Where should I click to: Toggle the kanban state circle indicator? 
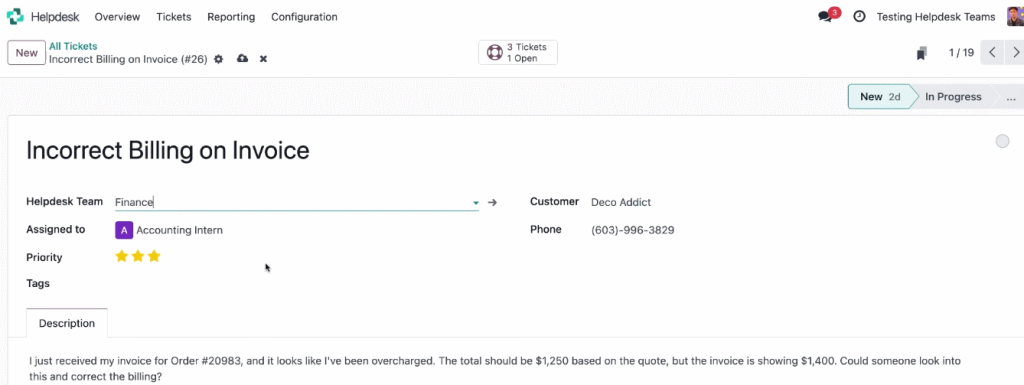1002,141
